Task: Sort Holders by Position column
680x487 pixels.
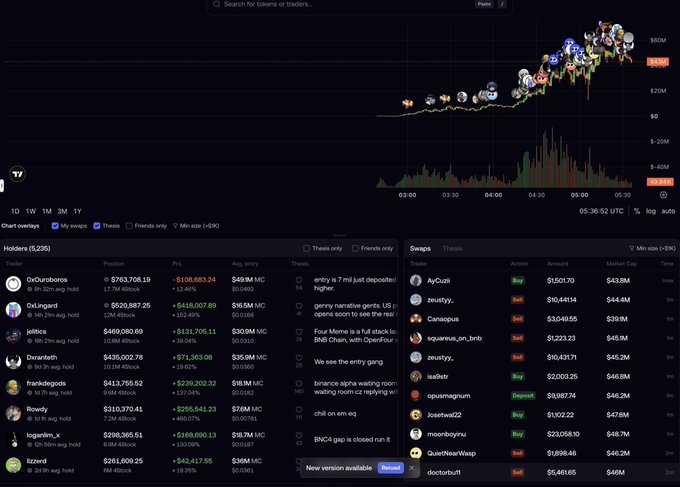Action: pos(114,264)
